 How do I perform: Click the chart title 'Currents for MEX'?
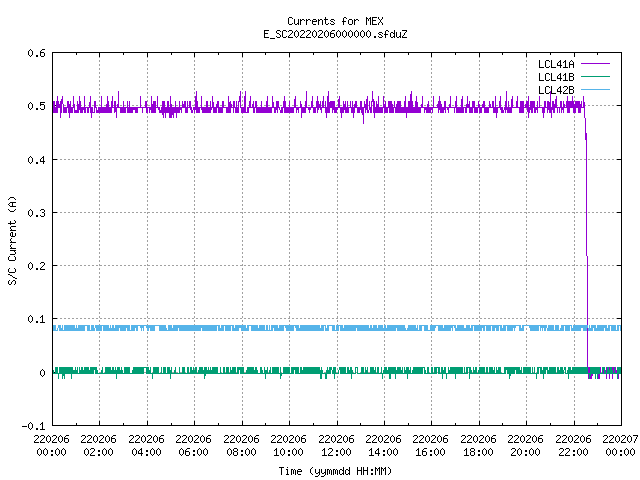335,21
